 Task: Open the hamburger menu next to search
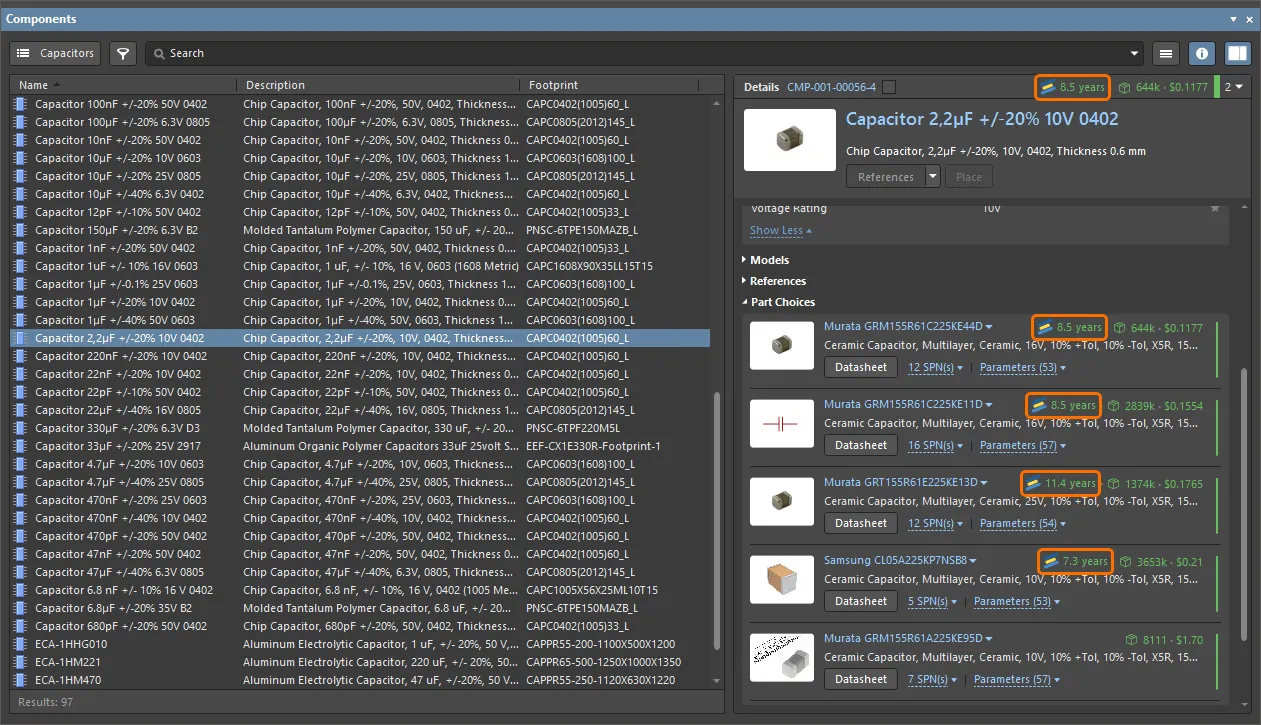click(1165, 53)
